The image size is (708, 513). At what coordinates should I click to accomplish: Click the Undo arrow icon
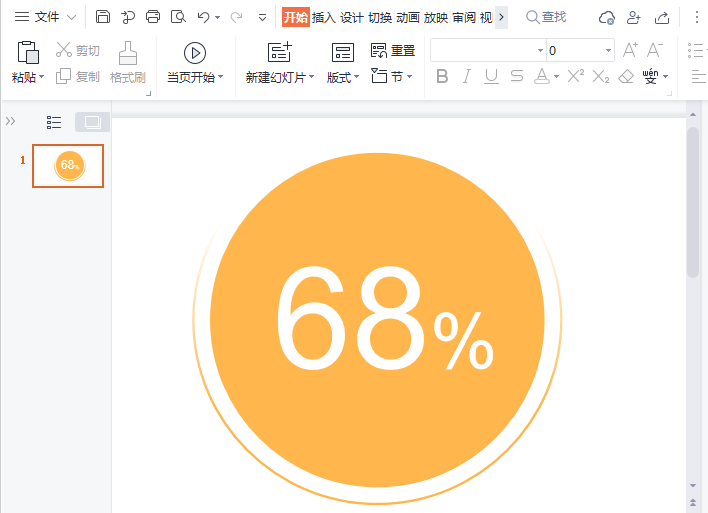204,17
